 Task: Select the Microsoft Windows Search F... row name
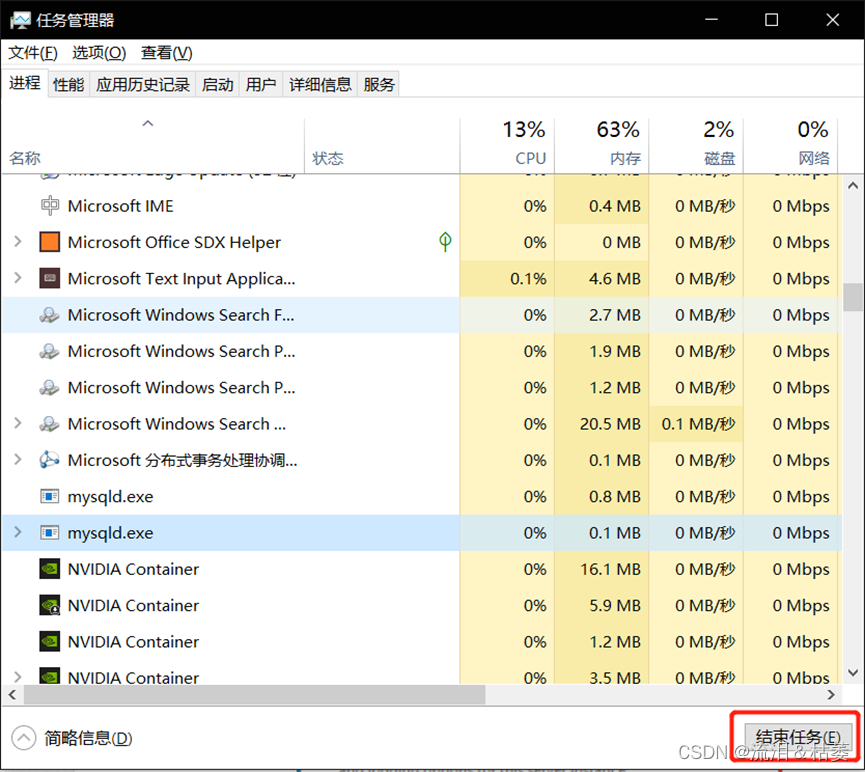pyautogui.click(x=181, y=315)
